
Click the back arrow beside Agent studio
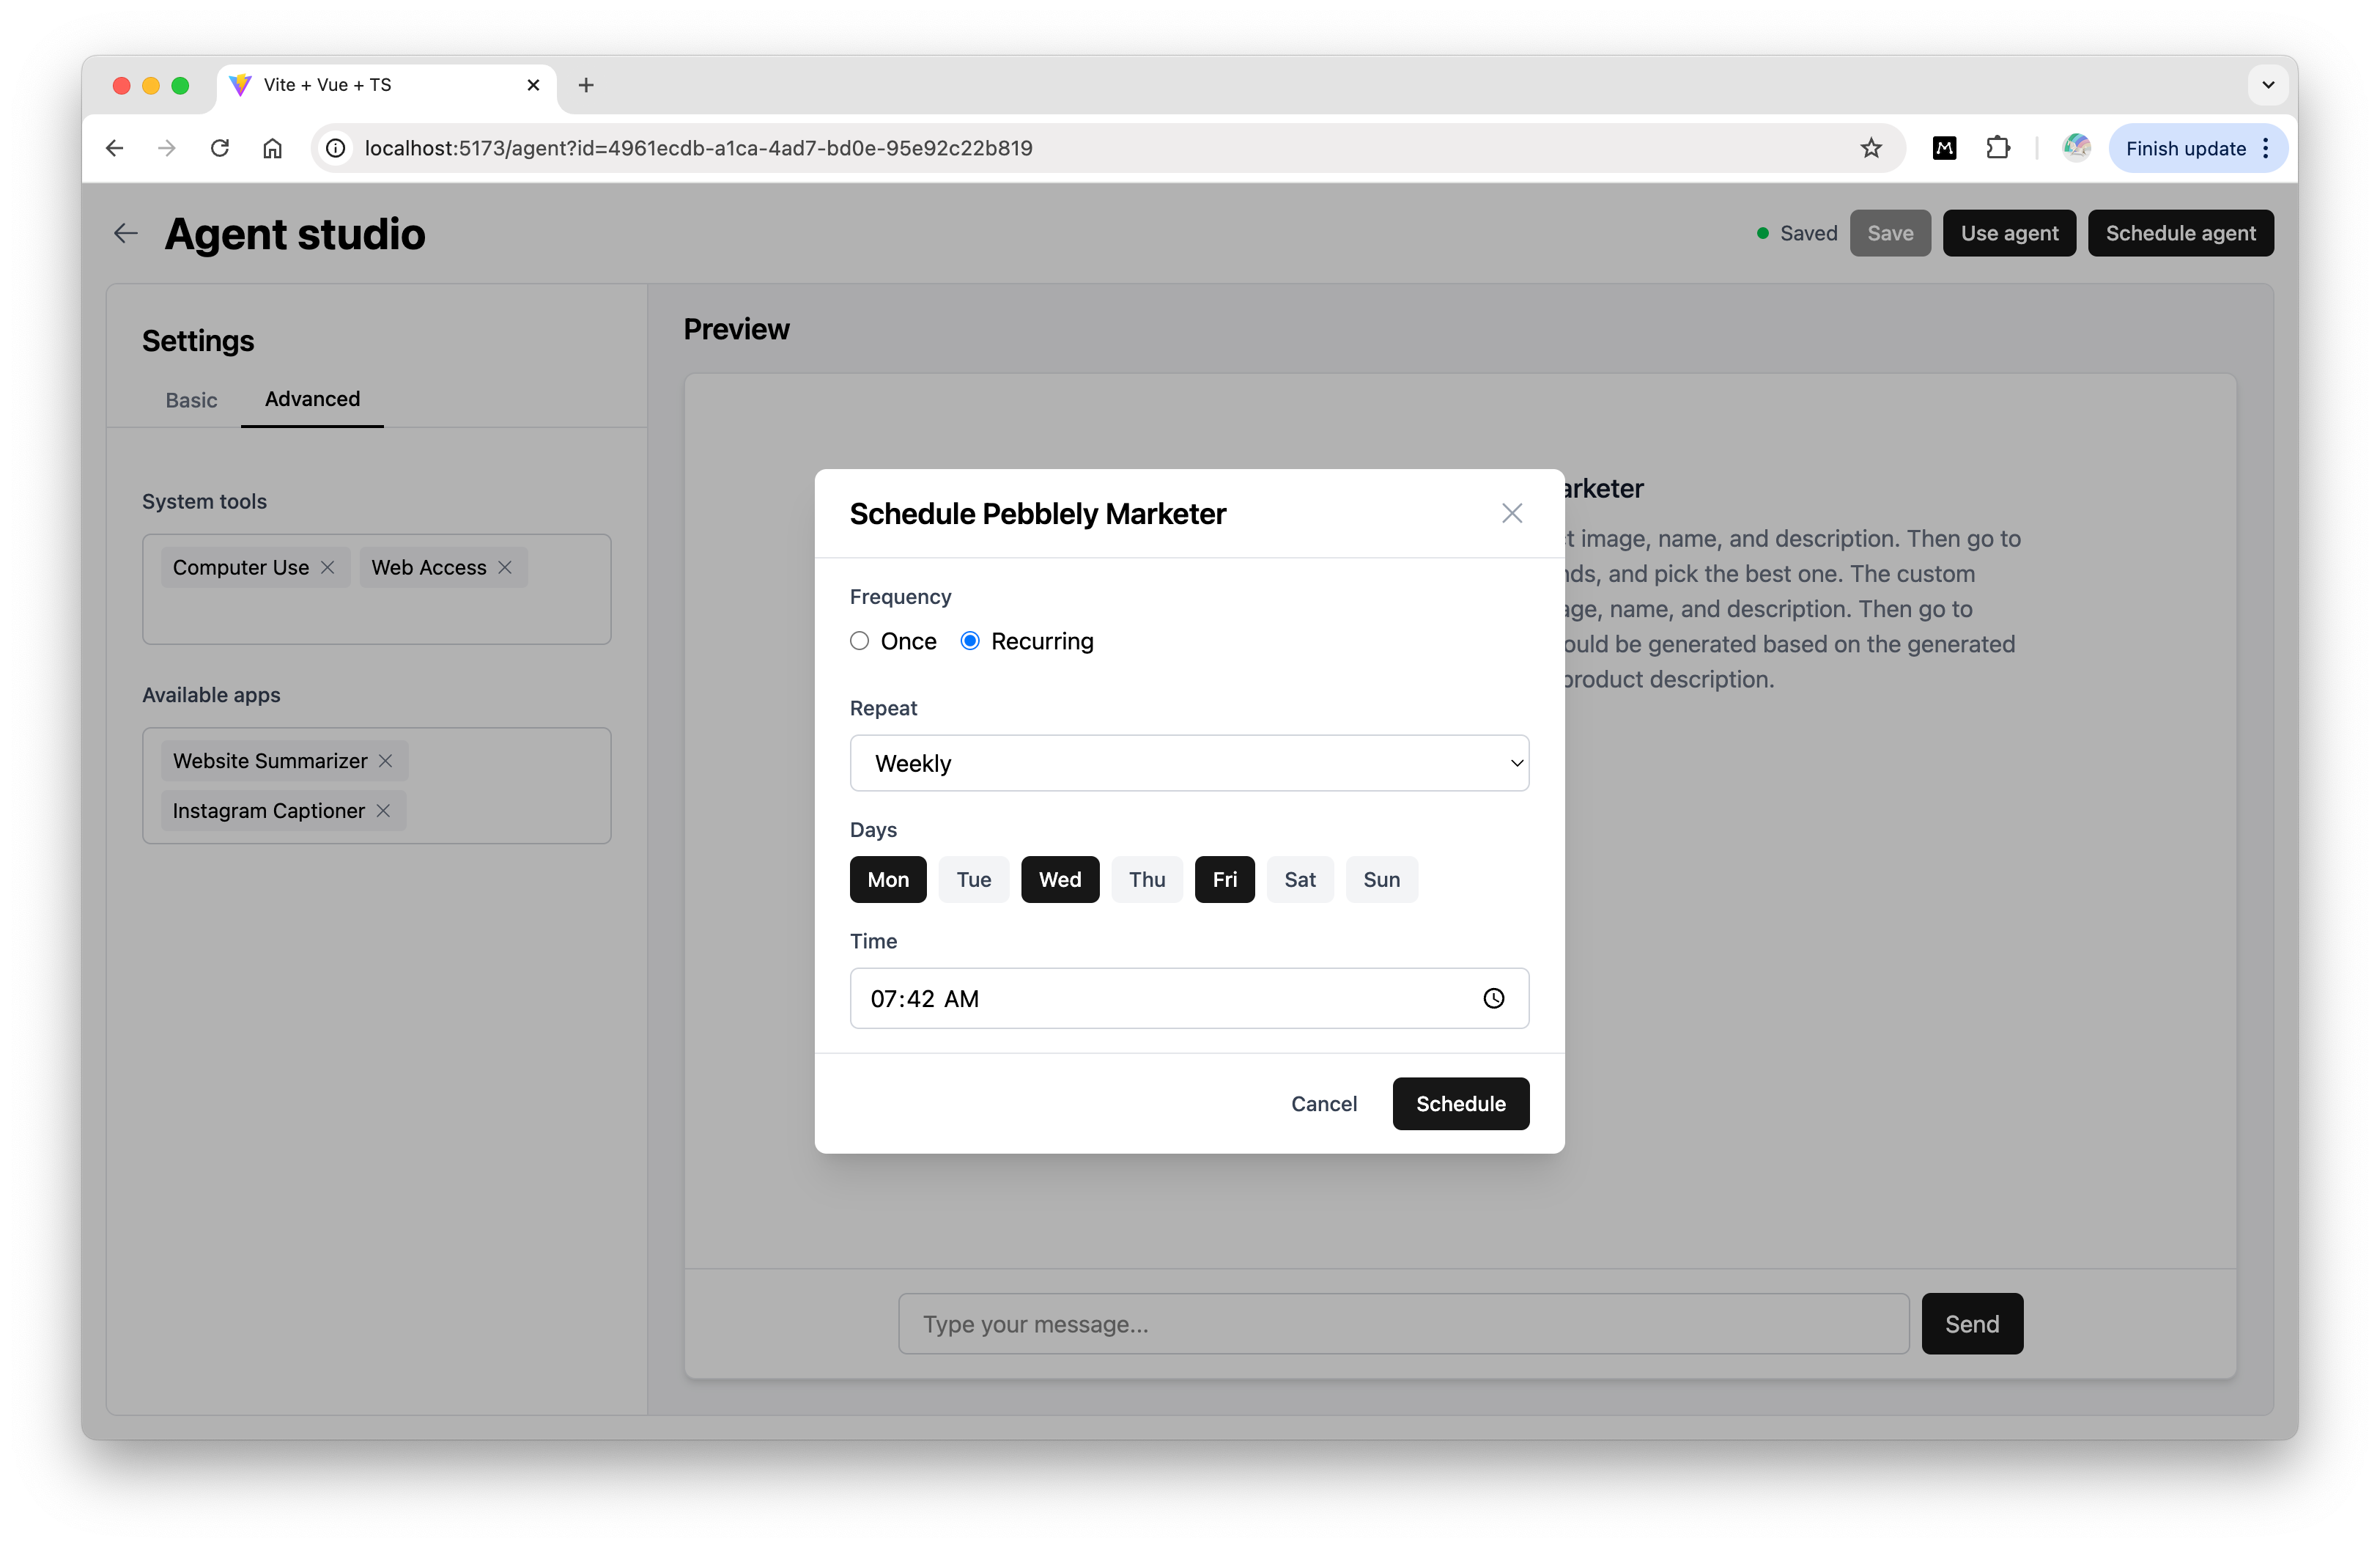[x=125, y=233]
